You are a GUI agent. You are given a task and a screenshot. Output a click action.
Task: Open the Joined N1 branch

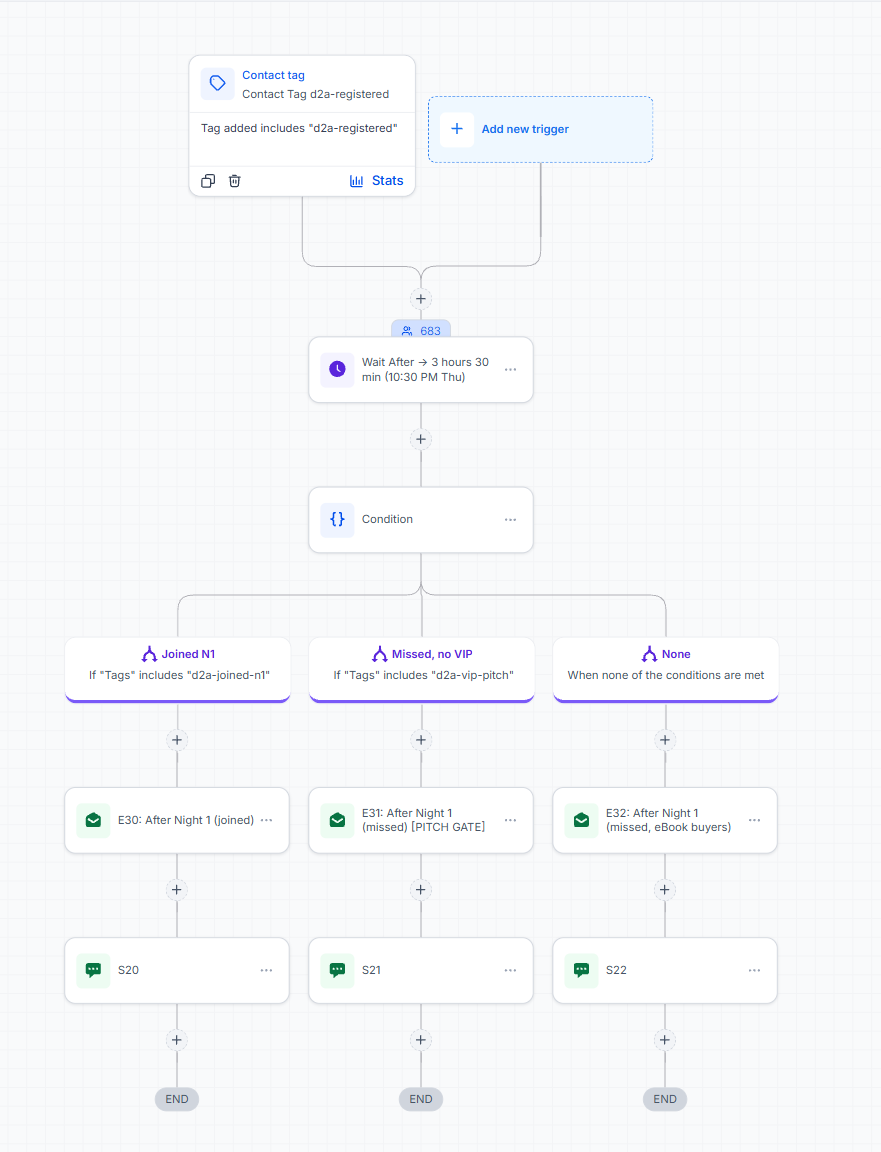click(x=178, y=668)
